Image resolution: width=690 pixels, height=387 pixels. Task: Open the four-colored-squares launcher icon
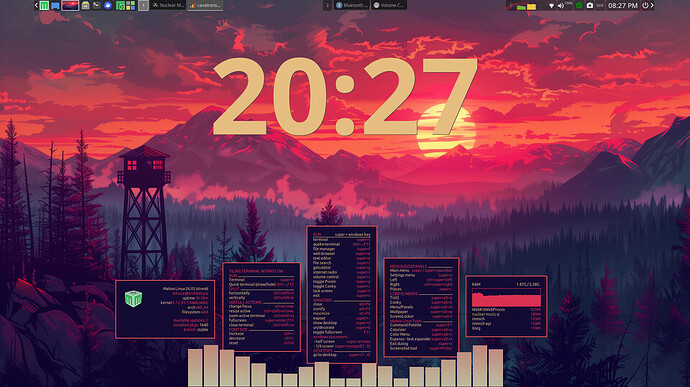(131, 6)
